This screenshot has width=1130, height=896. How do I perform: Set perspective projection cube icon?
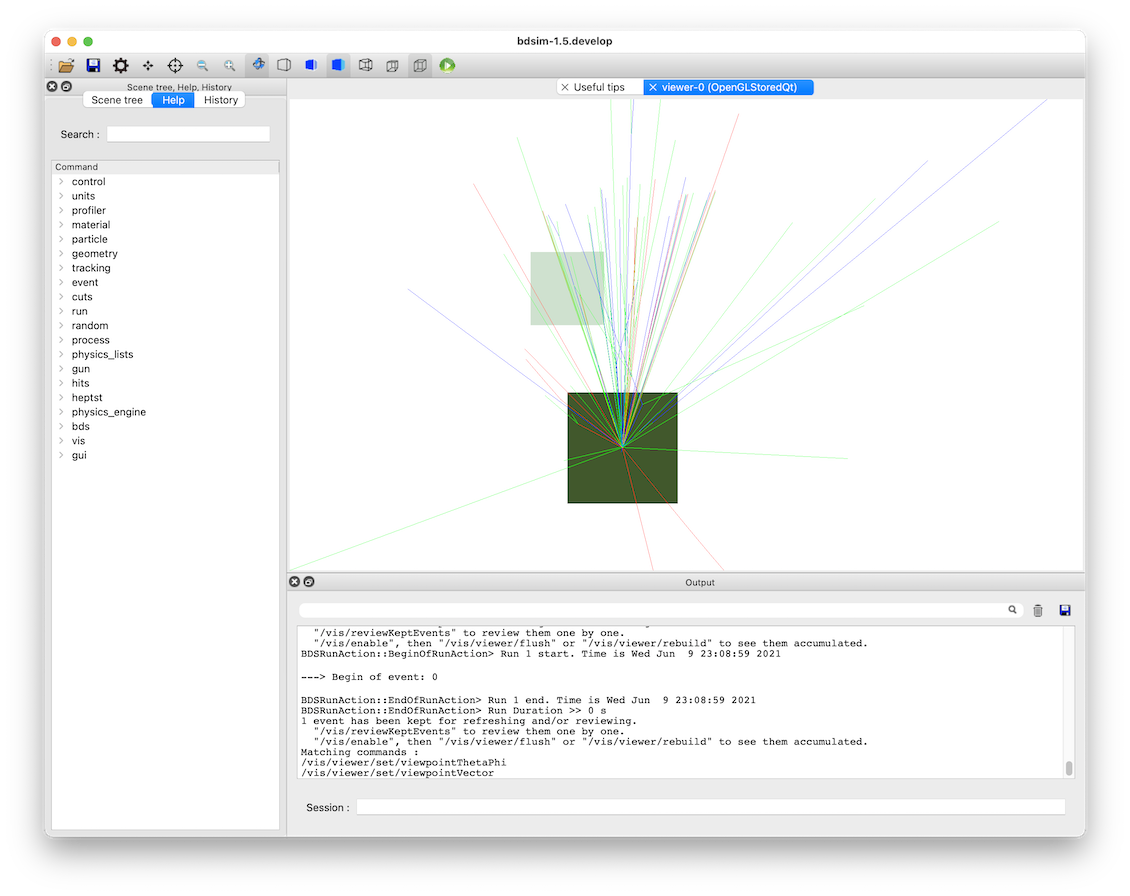pos(393,66)
